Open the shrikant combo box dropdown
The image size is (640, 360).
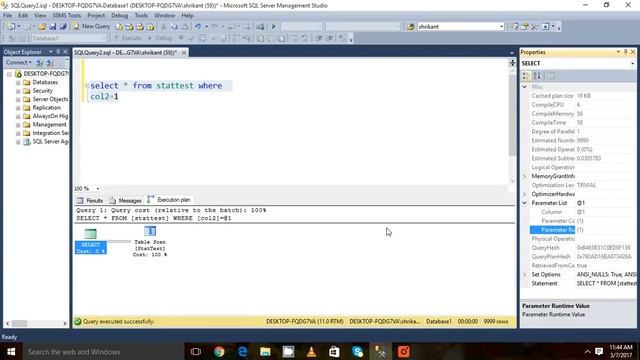[x=501, y=27]
